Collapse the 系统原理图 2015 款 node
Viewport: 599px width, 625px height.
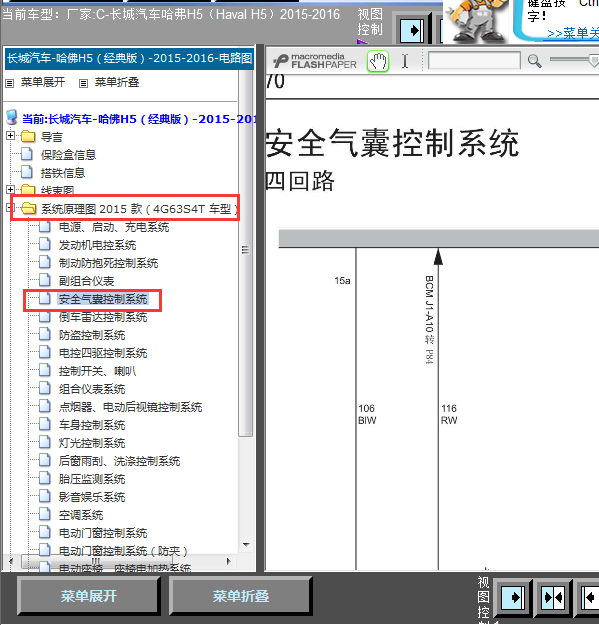point(10,207)
